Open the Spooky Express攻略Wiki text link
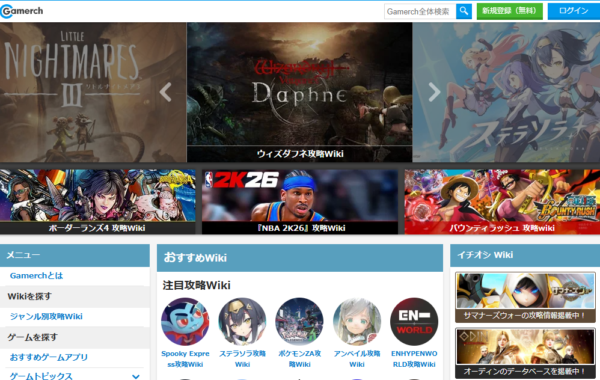The height and width of the screenshot is (380, 600). point(185,359)
